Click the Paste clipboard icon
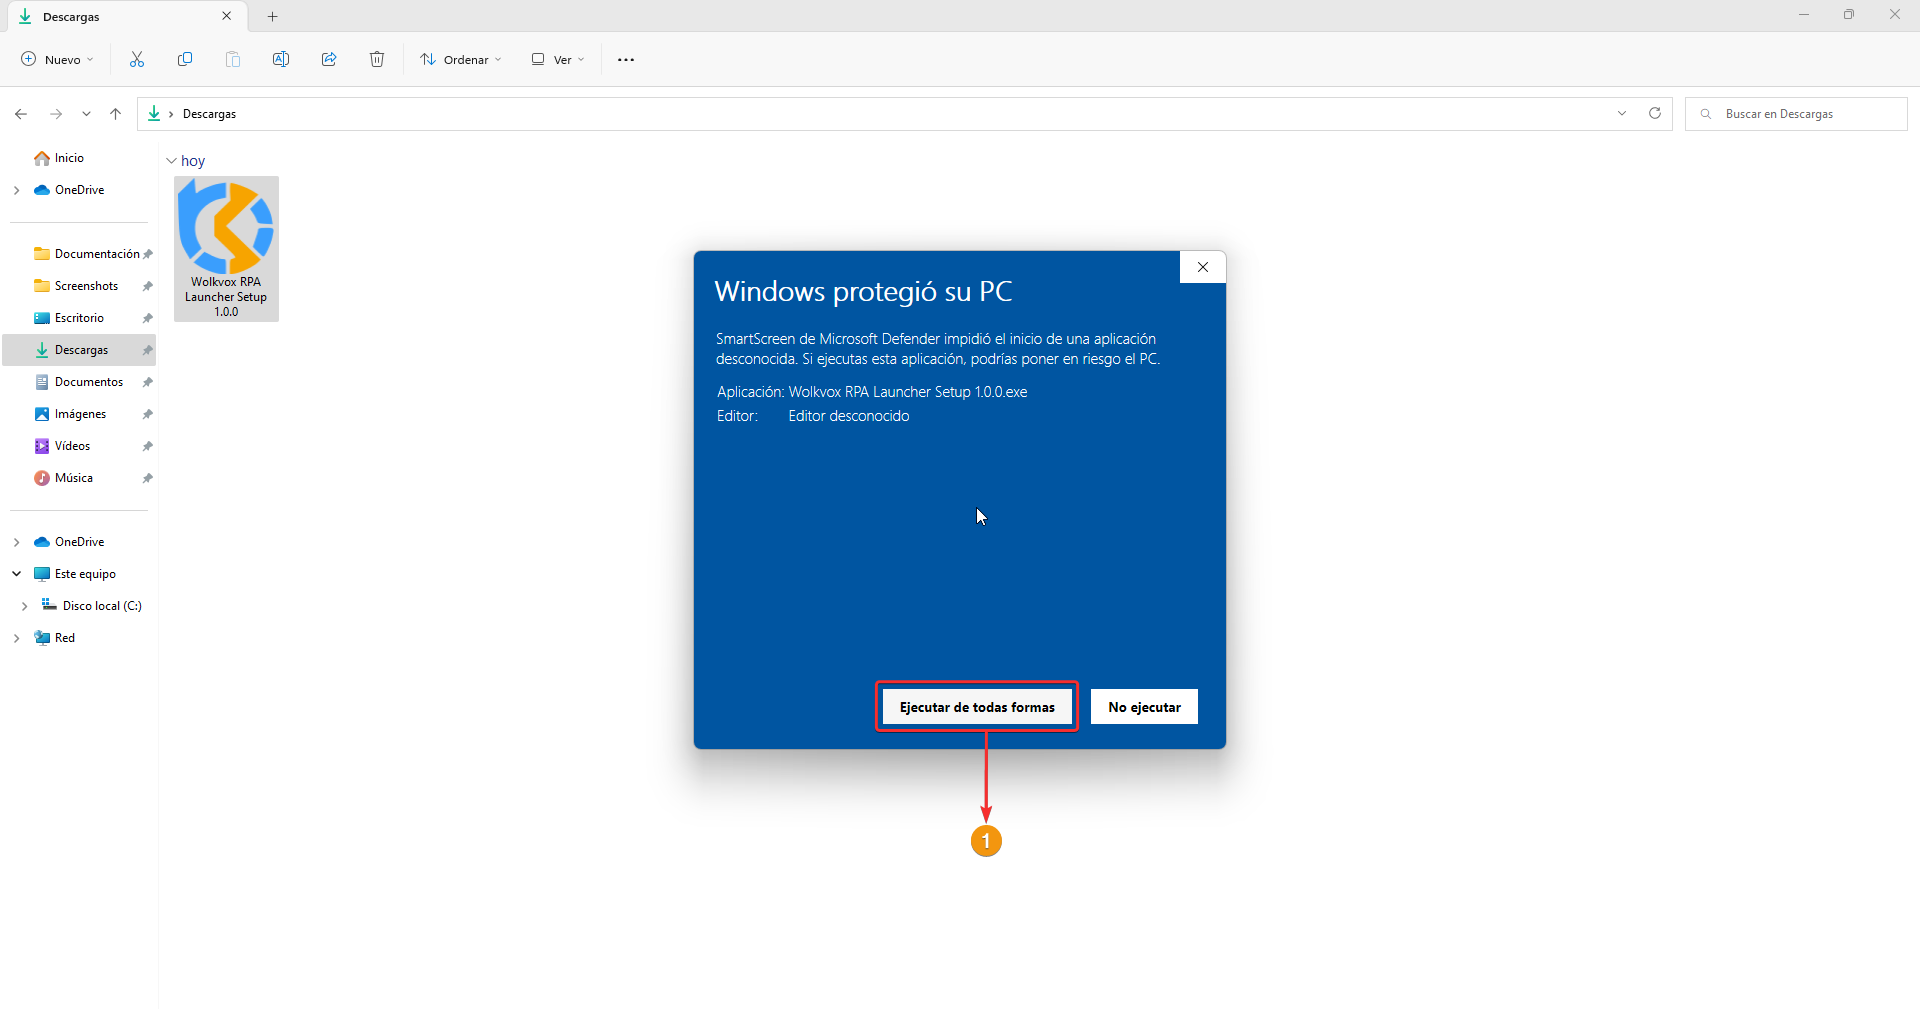This screenshot has width=1920, height=1009. click(x=233, y=59)
